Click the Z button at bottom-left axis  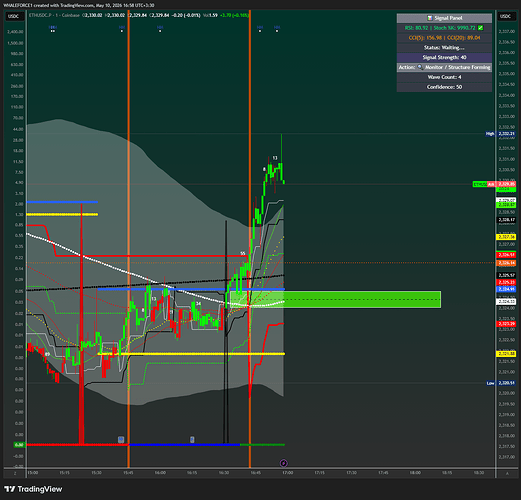15,474
